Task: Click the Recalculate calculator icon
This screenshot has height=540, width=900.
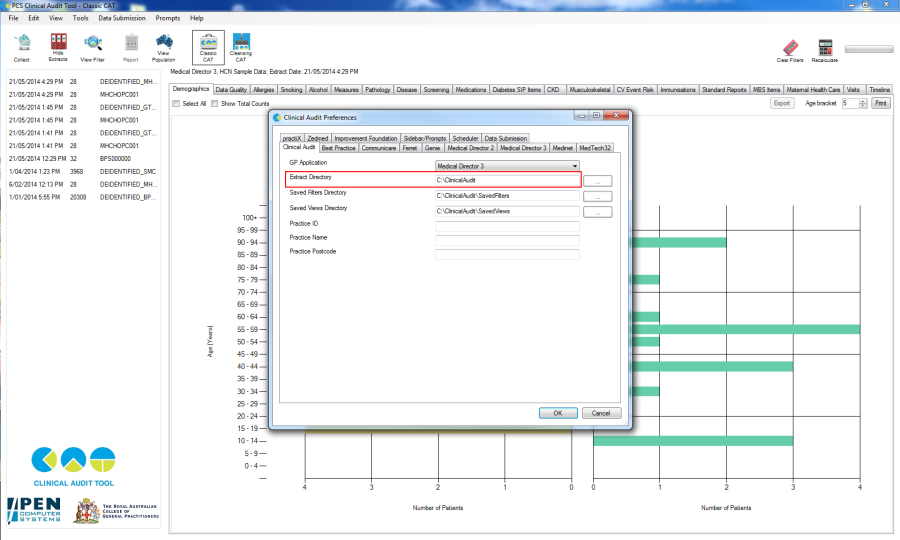Action: click(825, 50)
